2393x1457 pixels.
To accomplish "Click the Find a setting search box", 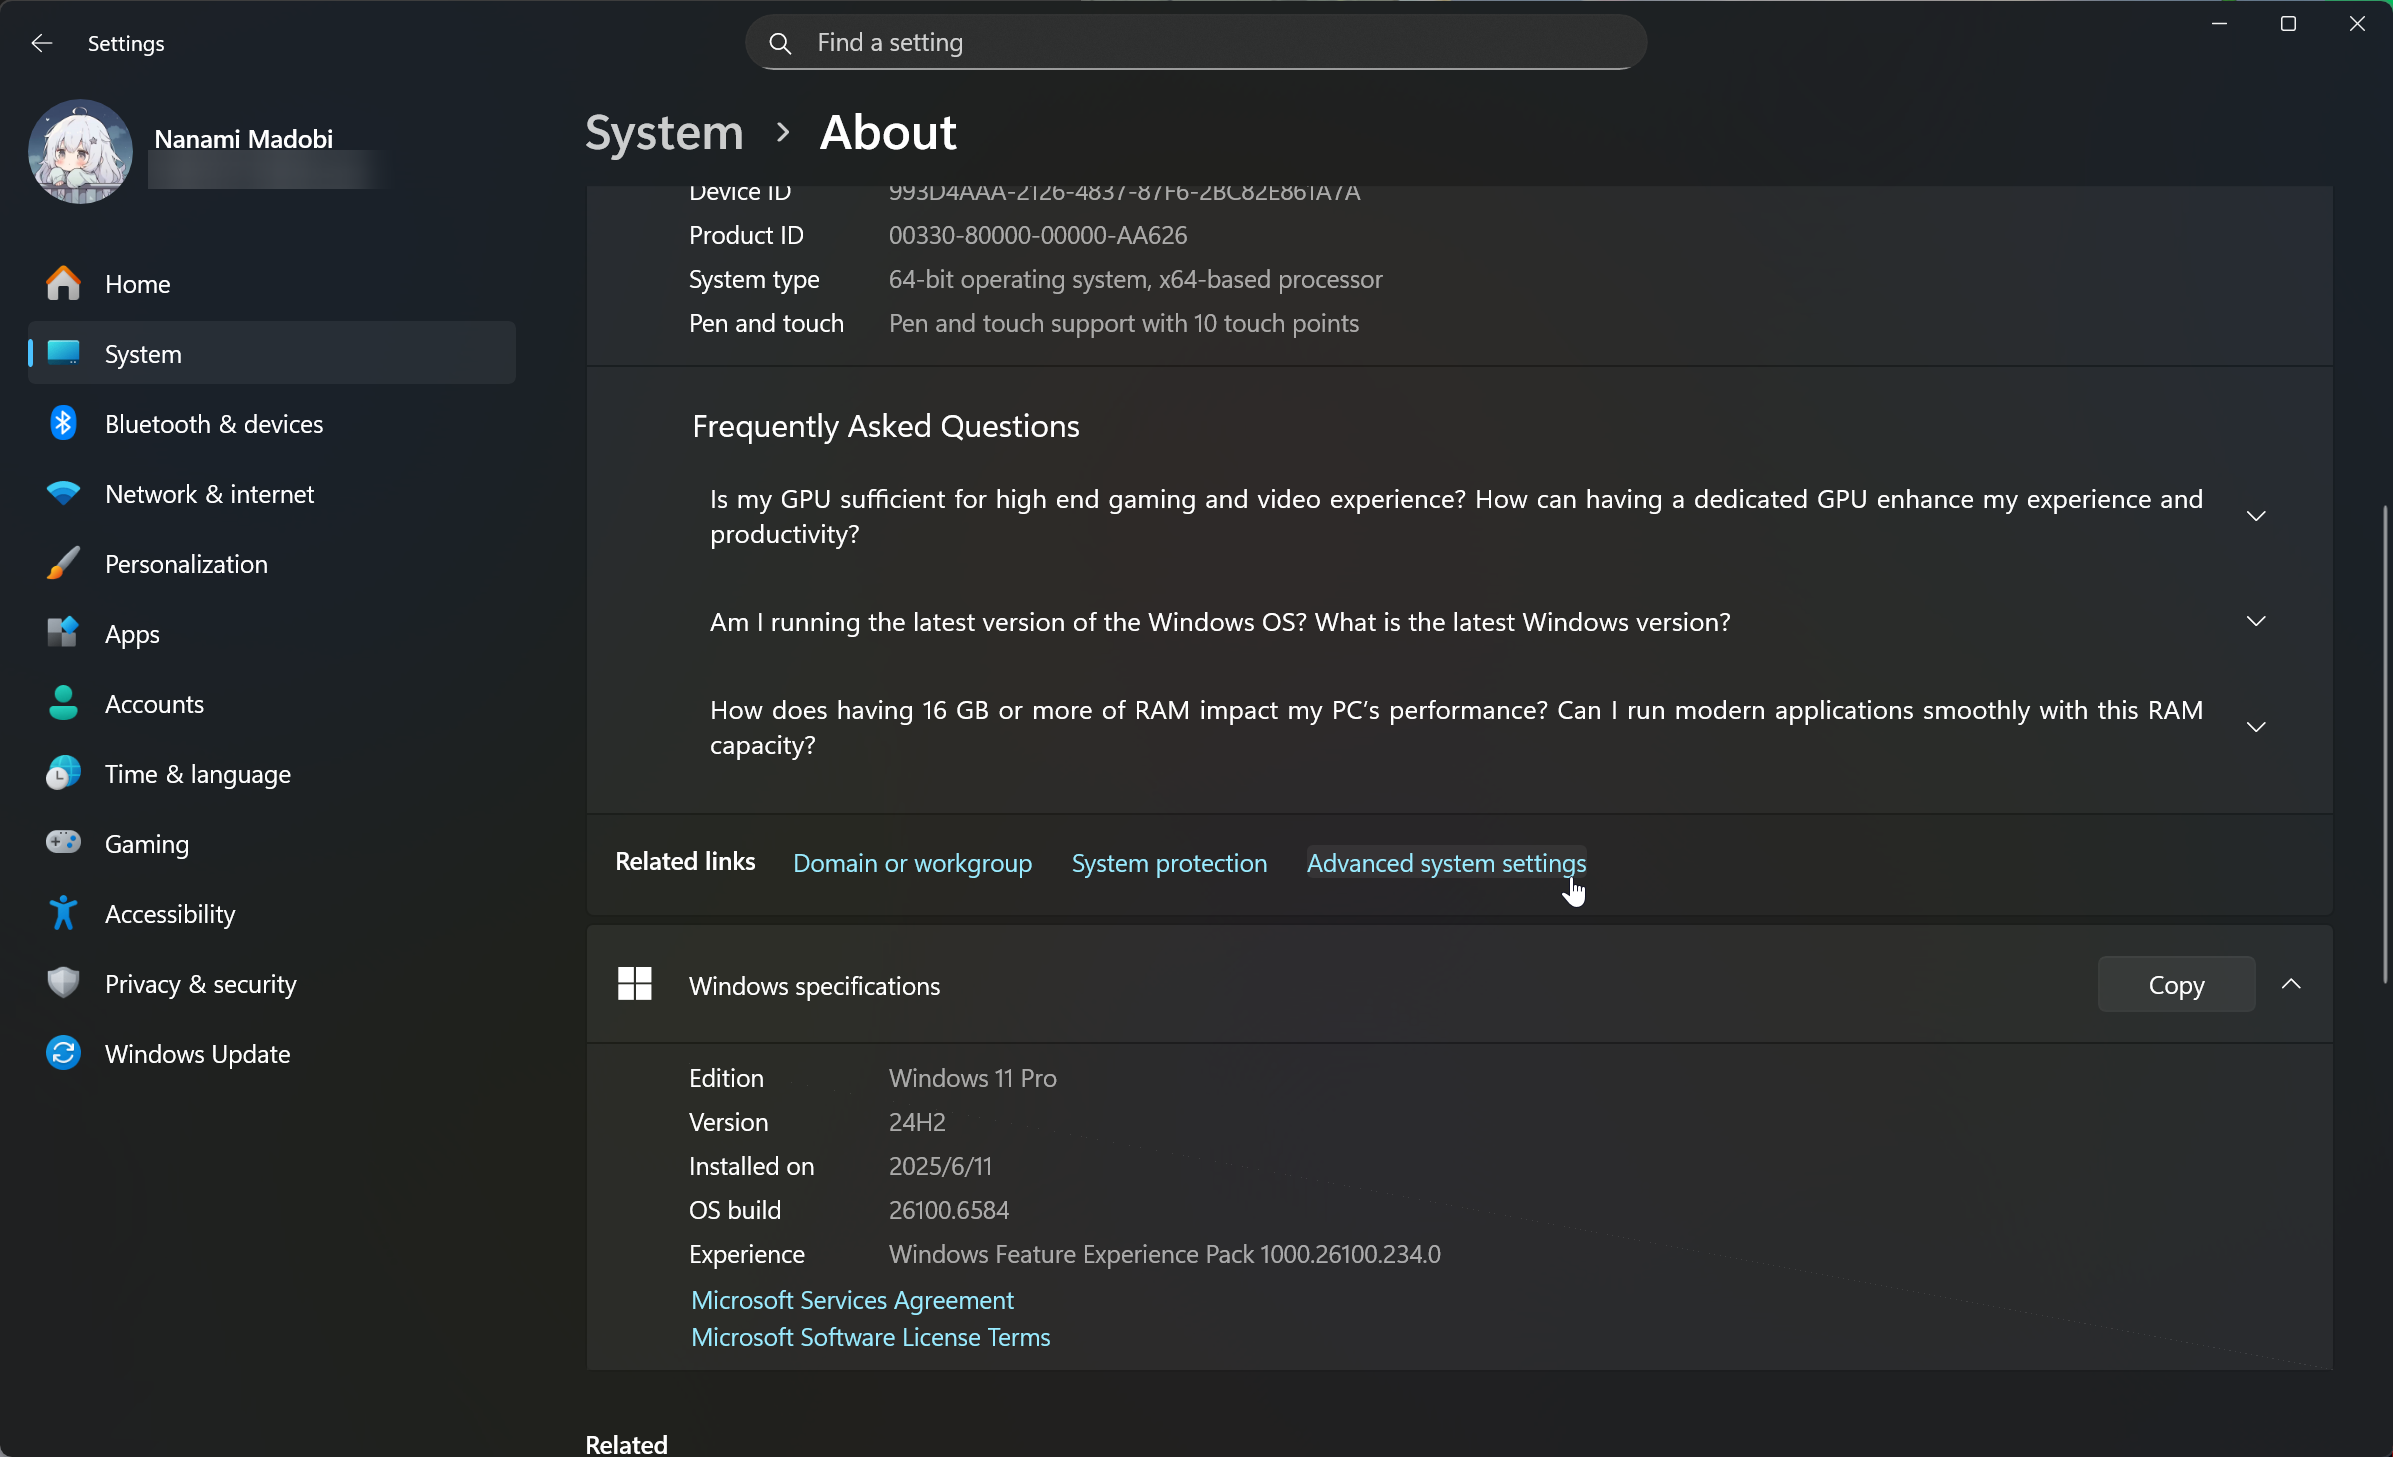I will click(1196, 43).
